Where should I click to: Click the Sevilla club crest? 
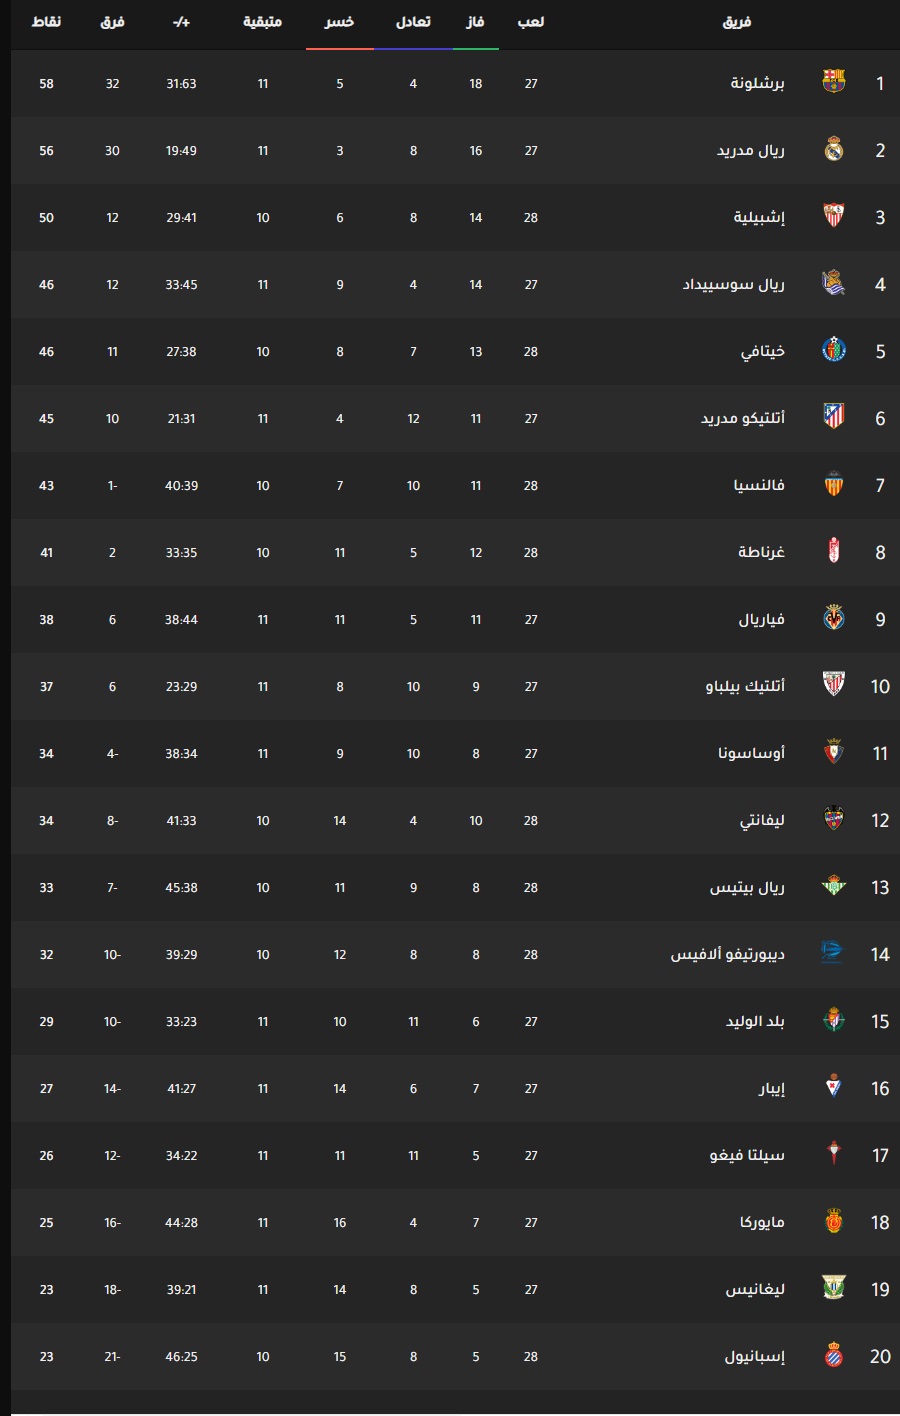pos(834,217)
